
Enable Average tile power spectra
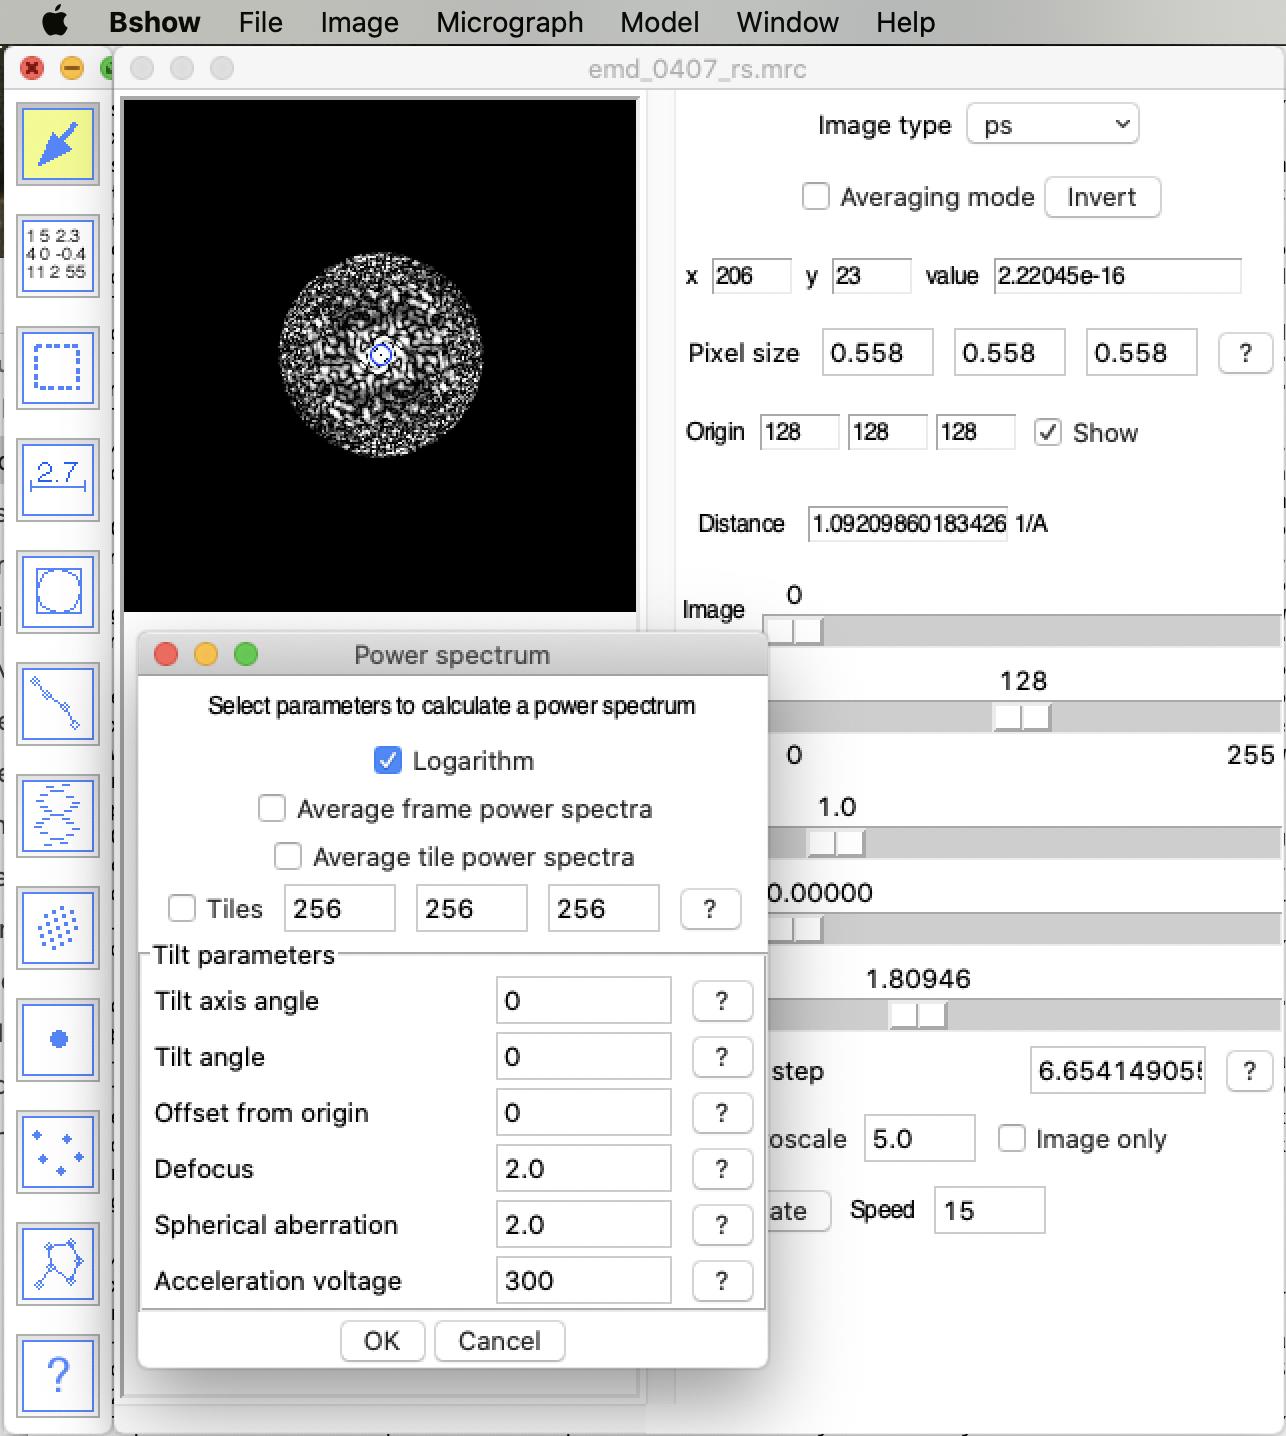coord(288,856)
